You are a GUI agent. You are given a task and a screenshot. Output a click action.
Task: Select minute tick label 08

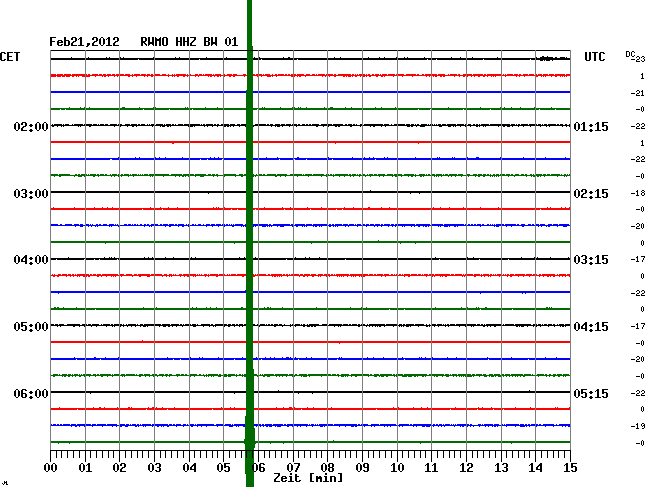pos(327,468)
